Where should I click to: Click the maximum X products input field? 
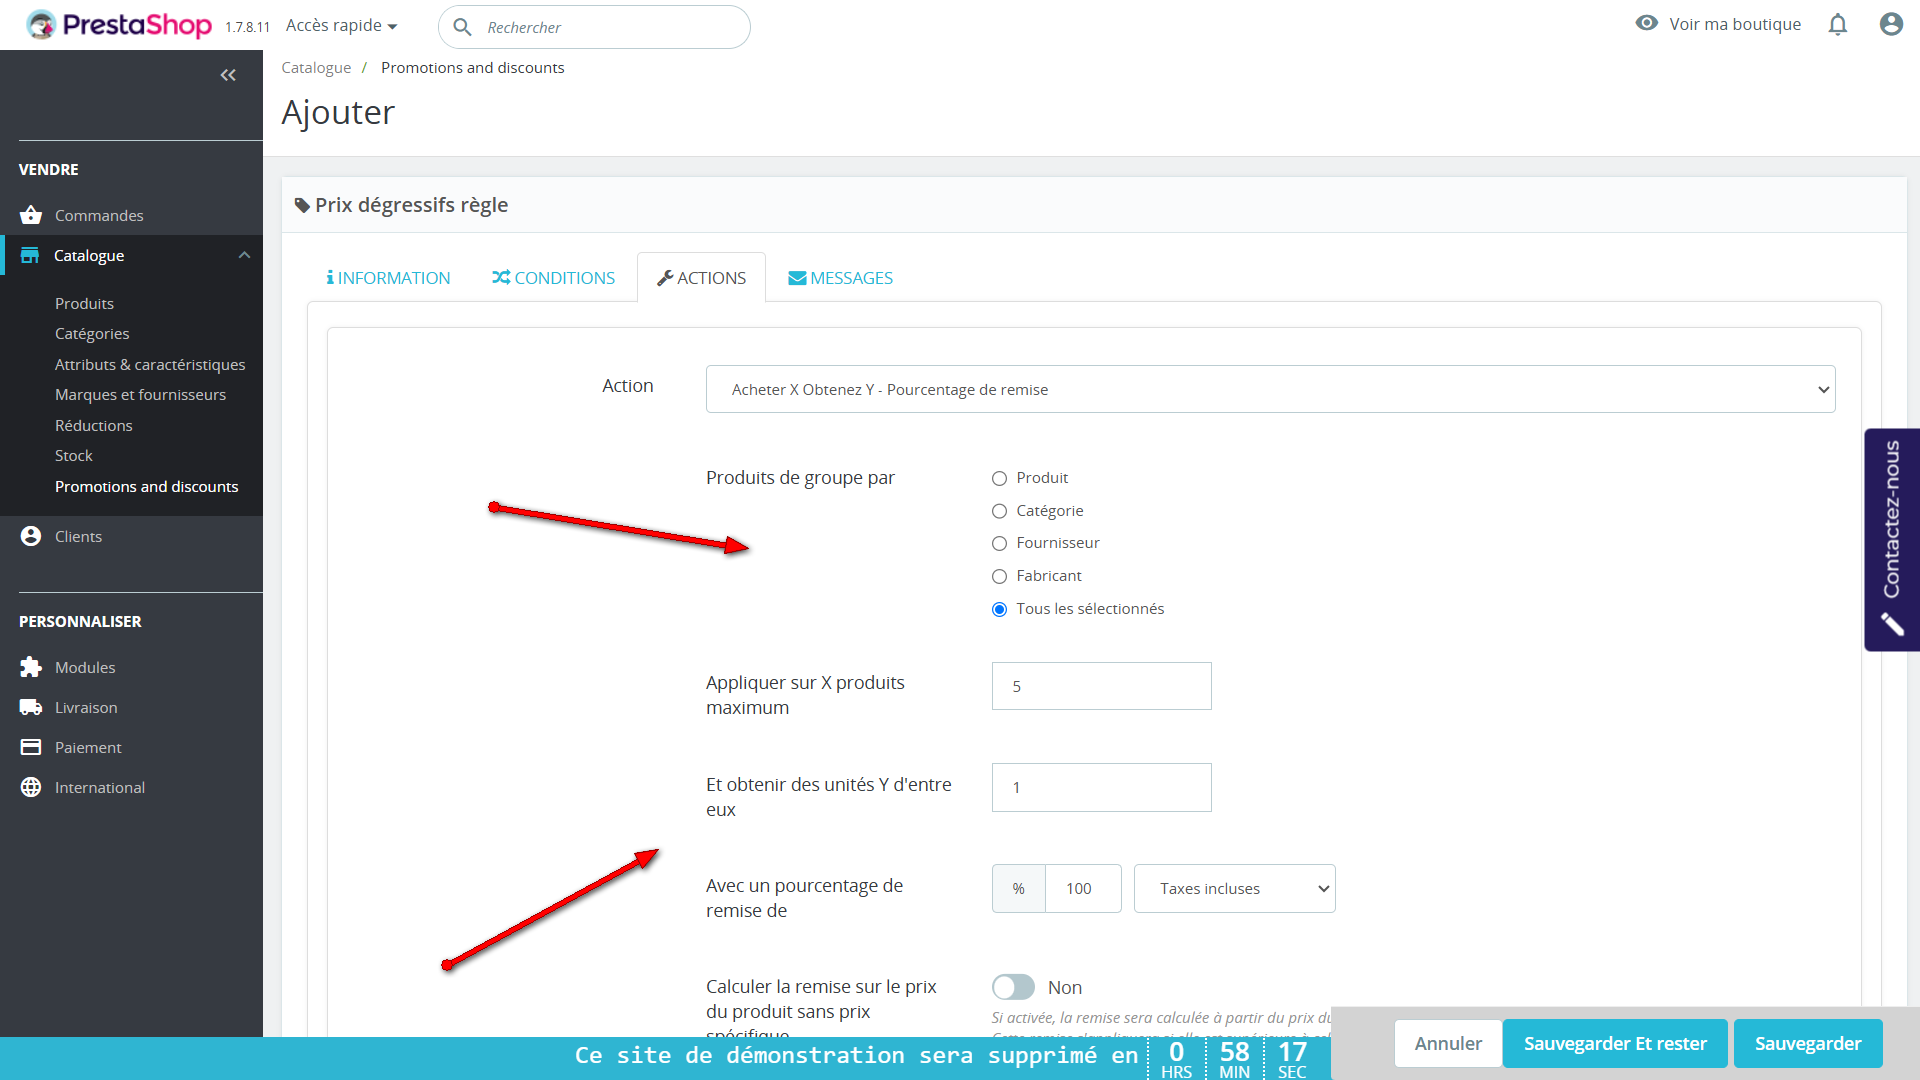click(1101, 686)
